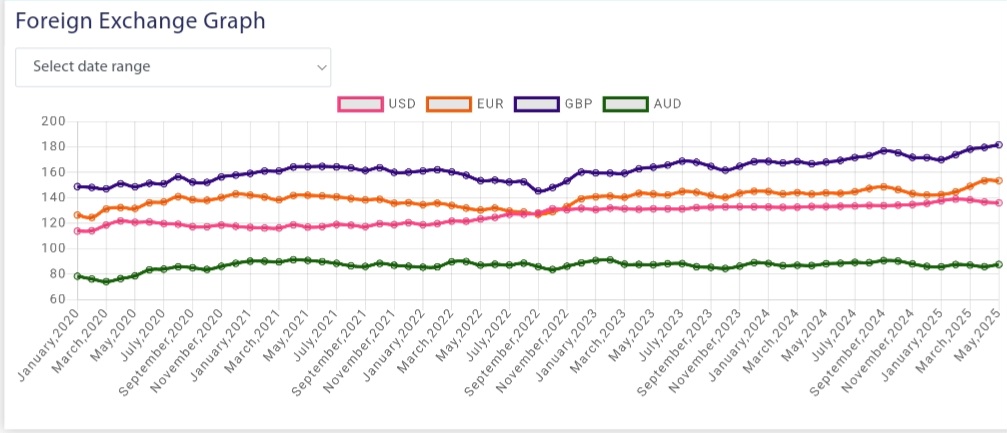This screenshot has width=1007, height=433.
Task: Click the first AUD data point at January 2020
Action: point(77,276)
